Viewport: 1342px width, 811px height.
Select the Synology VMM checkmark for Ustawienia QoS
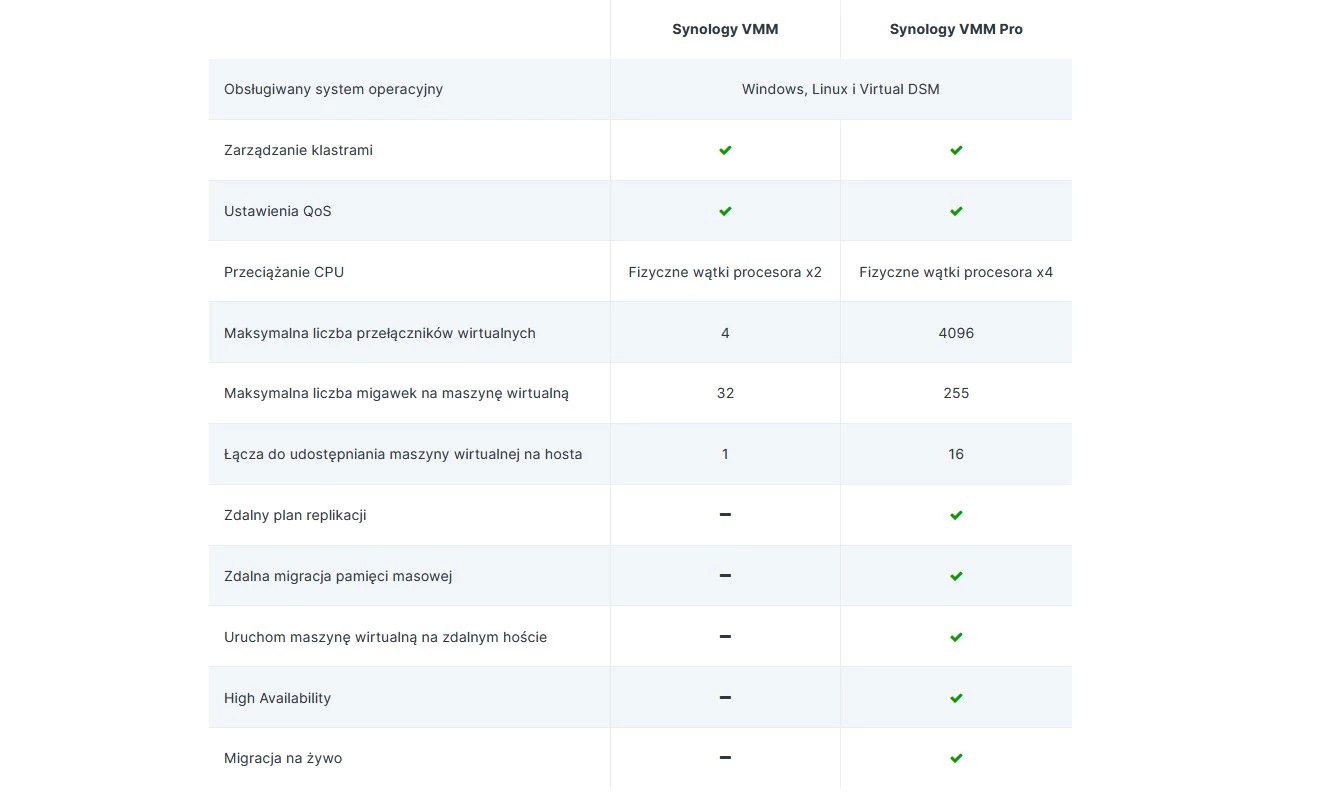click(725, 211)
